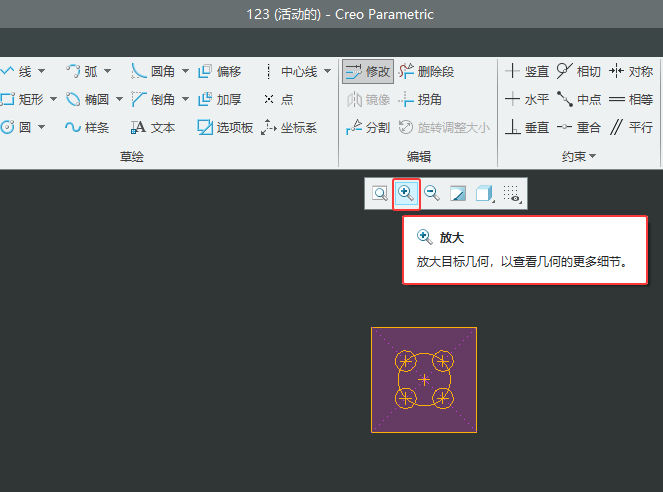This screenshot has height=492, width=663.
Task: Select the 中心线 (Centerline) tool
Action: coord(291,71)
